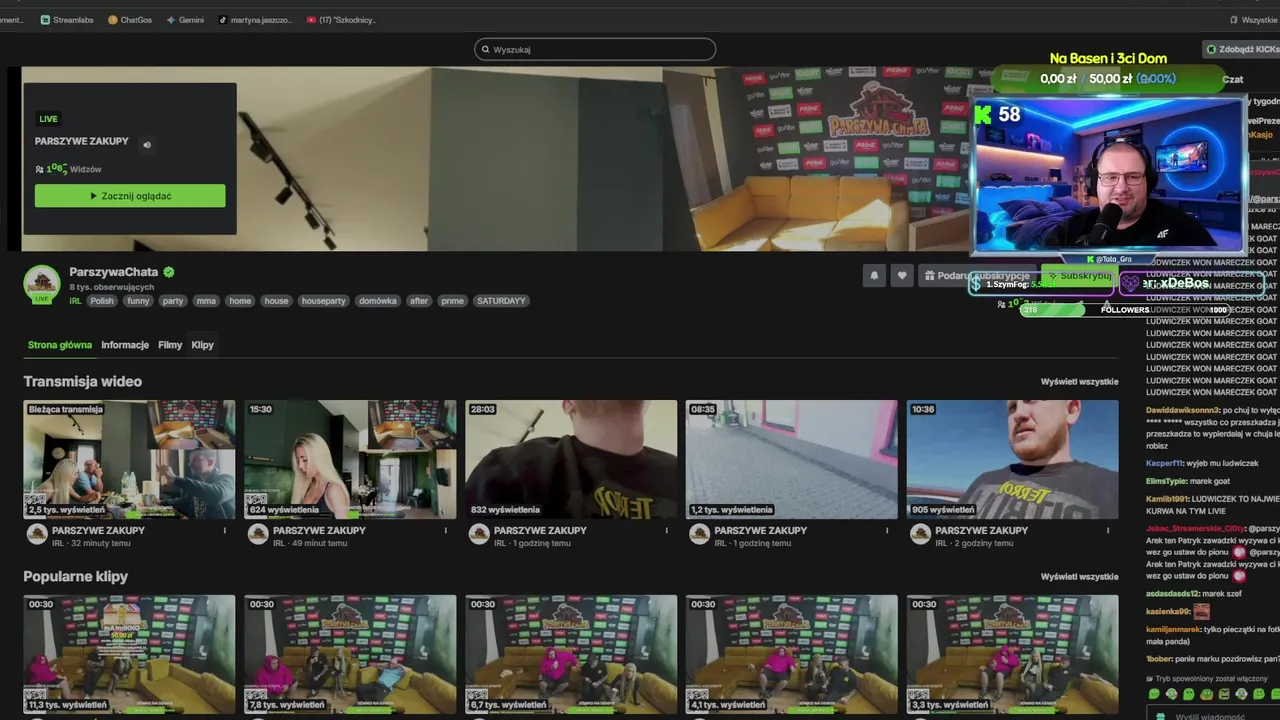Click channel avatar under the 10:36 video

tap(920, 534)
